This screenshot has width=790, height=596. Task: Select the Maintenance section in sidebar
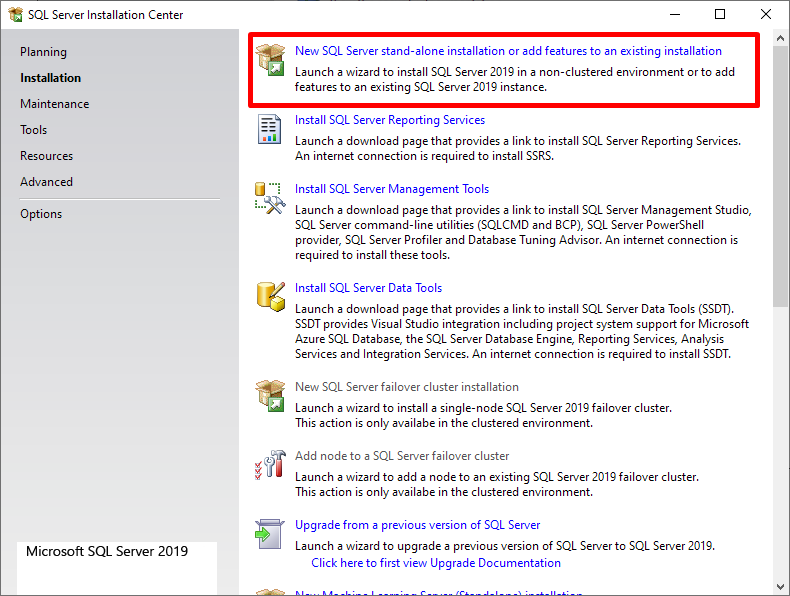point(54,104)
